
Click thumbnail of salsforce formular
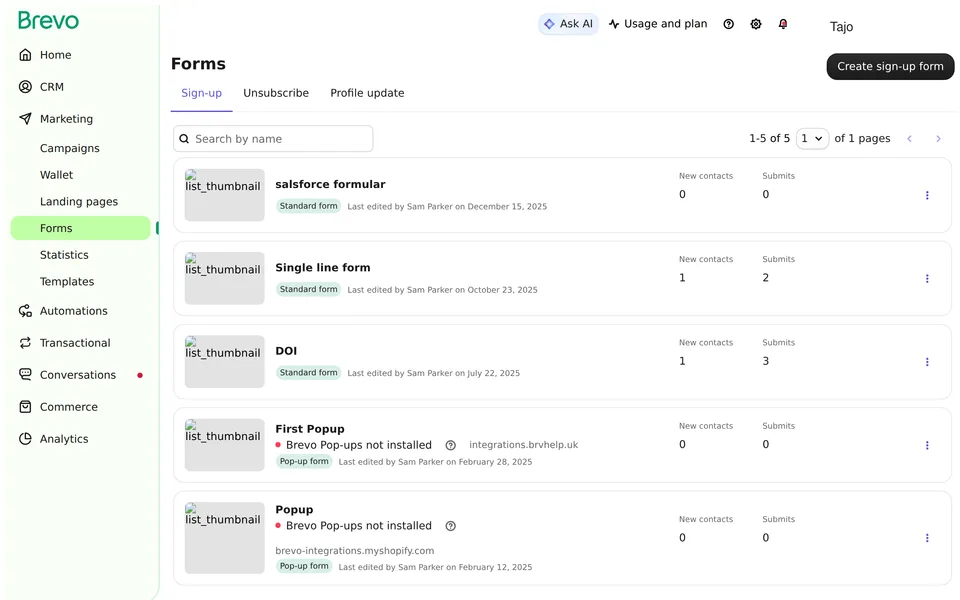tap(225, 195)
